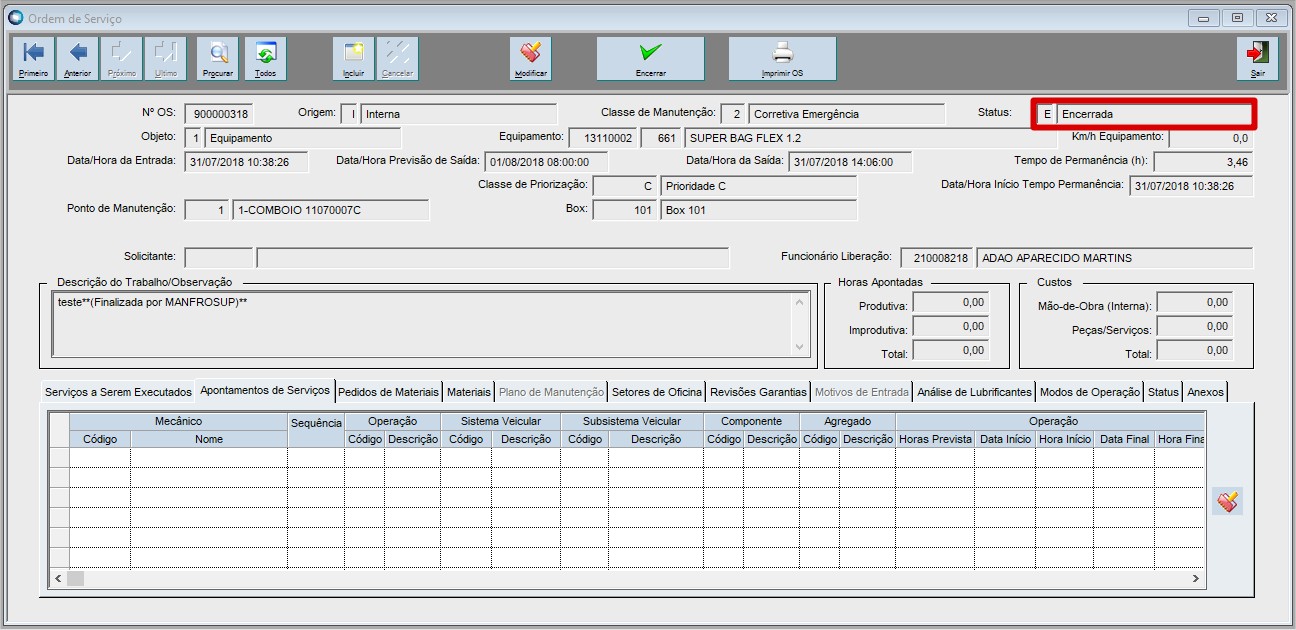Click the description scrollbar up arrow

(799, 301)
